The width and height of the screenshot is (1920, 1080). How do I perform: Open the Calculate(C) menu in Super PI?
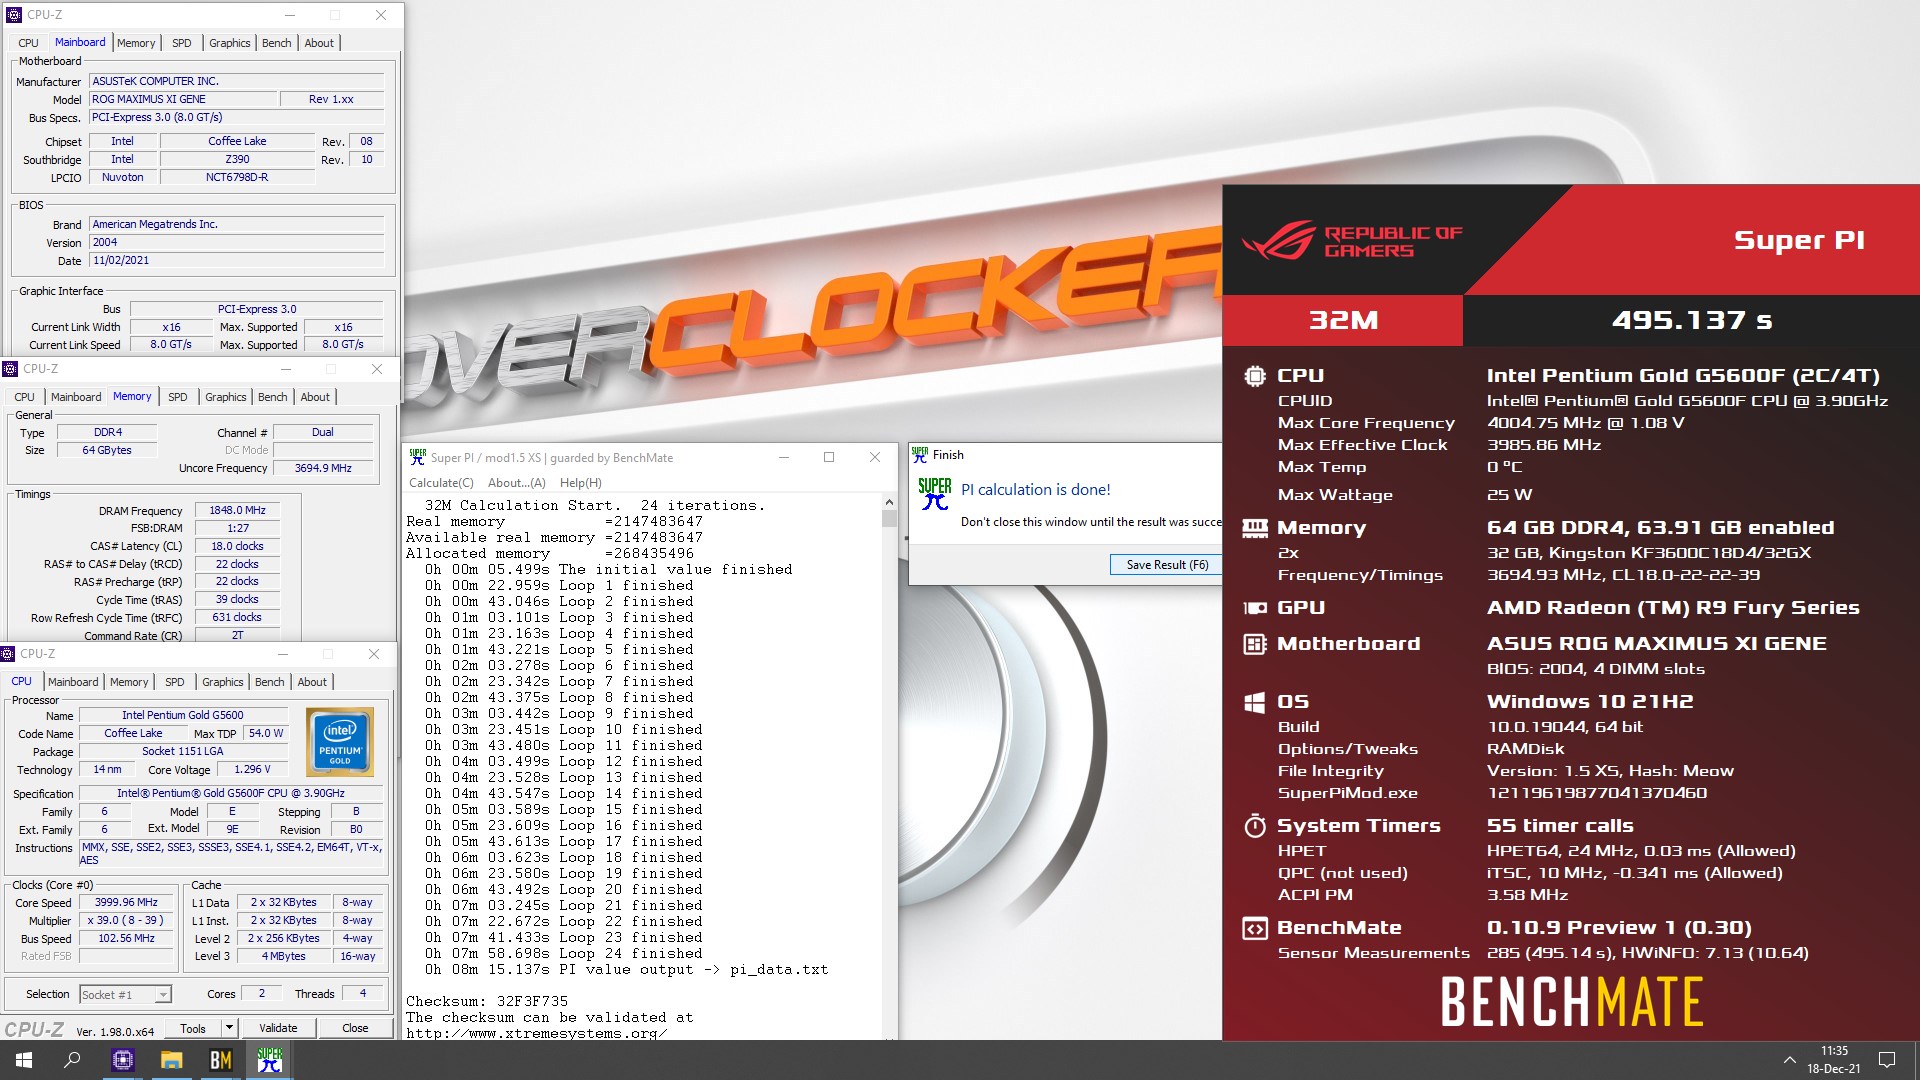(441, 483)
